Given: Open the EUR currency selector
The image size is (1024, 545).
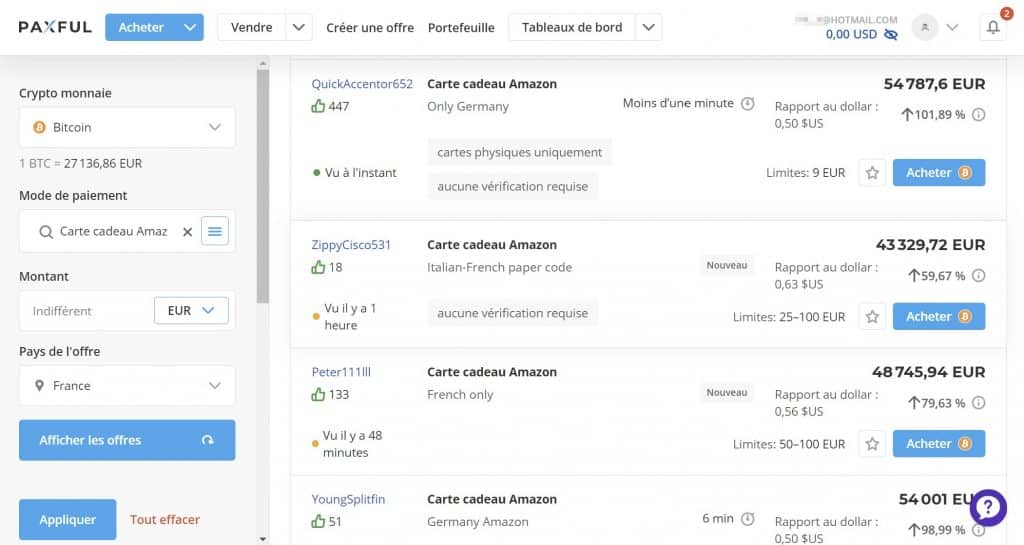Looking at the screenshot, I should (192, 311).
